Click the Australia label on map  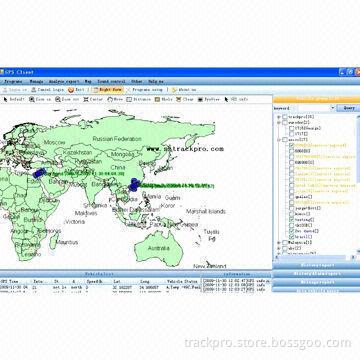(x=158, y=248)
